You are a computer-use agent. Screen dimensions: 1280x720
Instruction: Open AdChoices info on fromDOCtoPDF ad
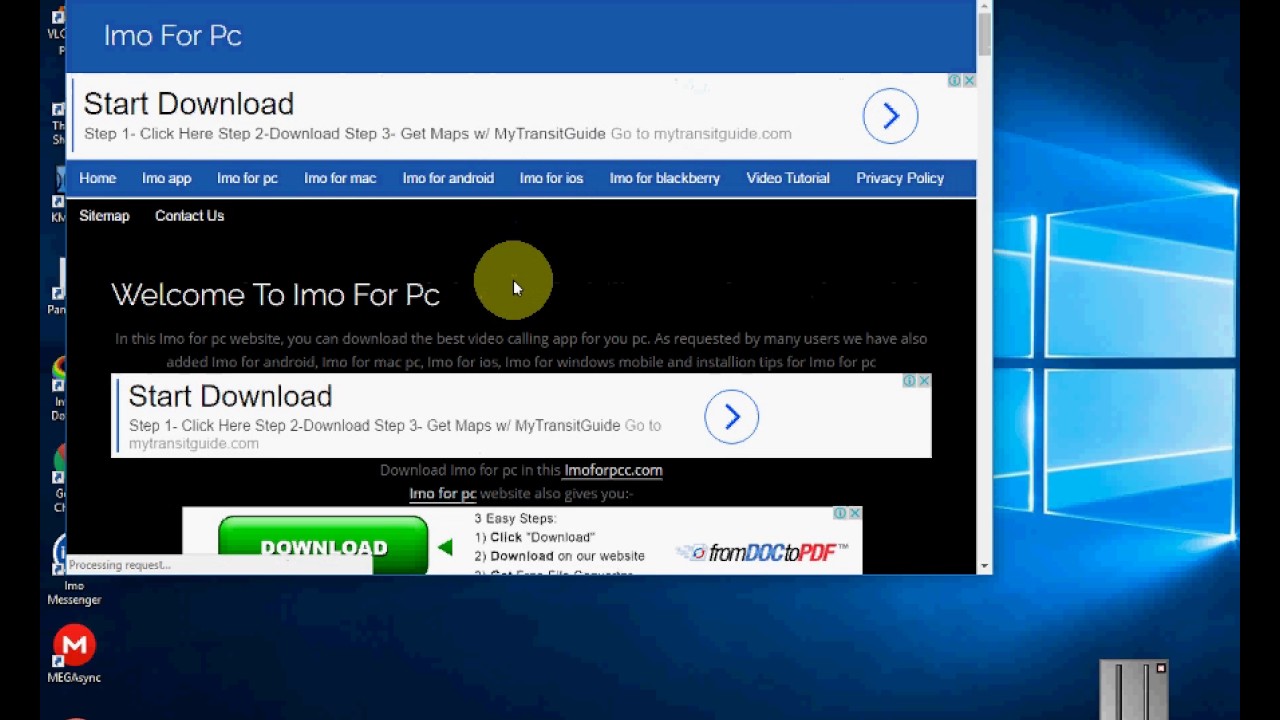[x=841, y=513]
